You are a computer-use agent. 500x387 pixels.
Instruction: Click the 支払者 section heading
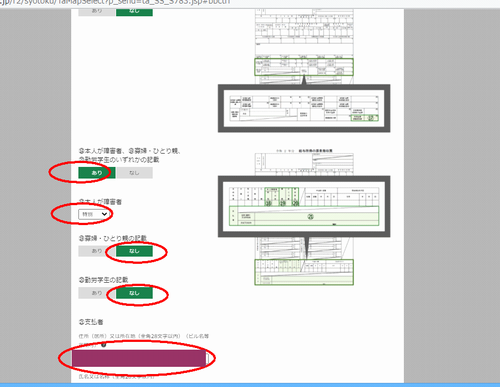[91, 322]
